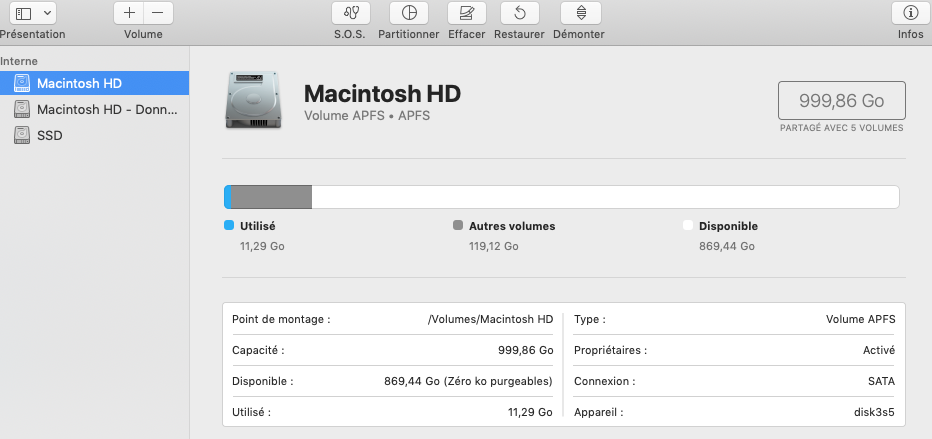Click the Effacer erase icon
Screen dimensions: 932x439
click(x=467, y=12)
